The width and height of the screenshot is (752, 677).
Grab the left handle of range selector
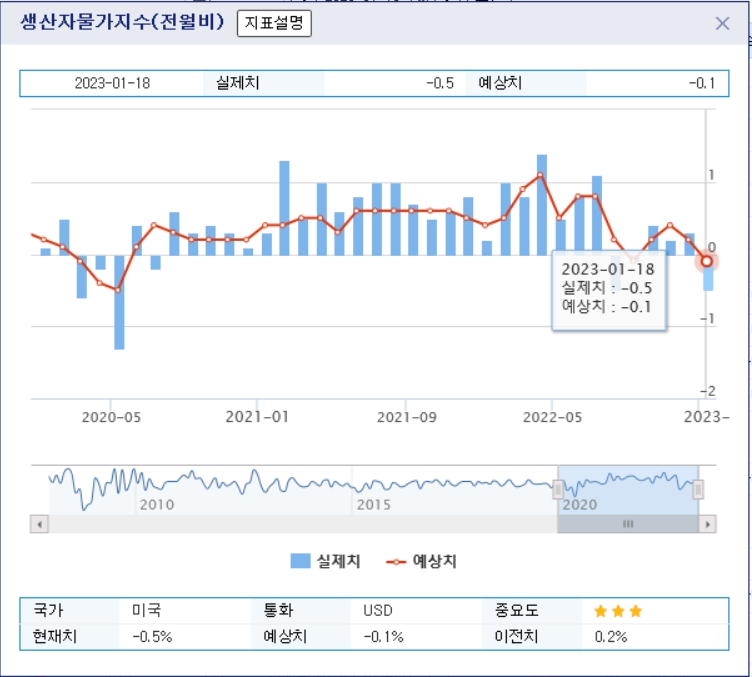pyautogui.click(x=557, y=490)
